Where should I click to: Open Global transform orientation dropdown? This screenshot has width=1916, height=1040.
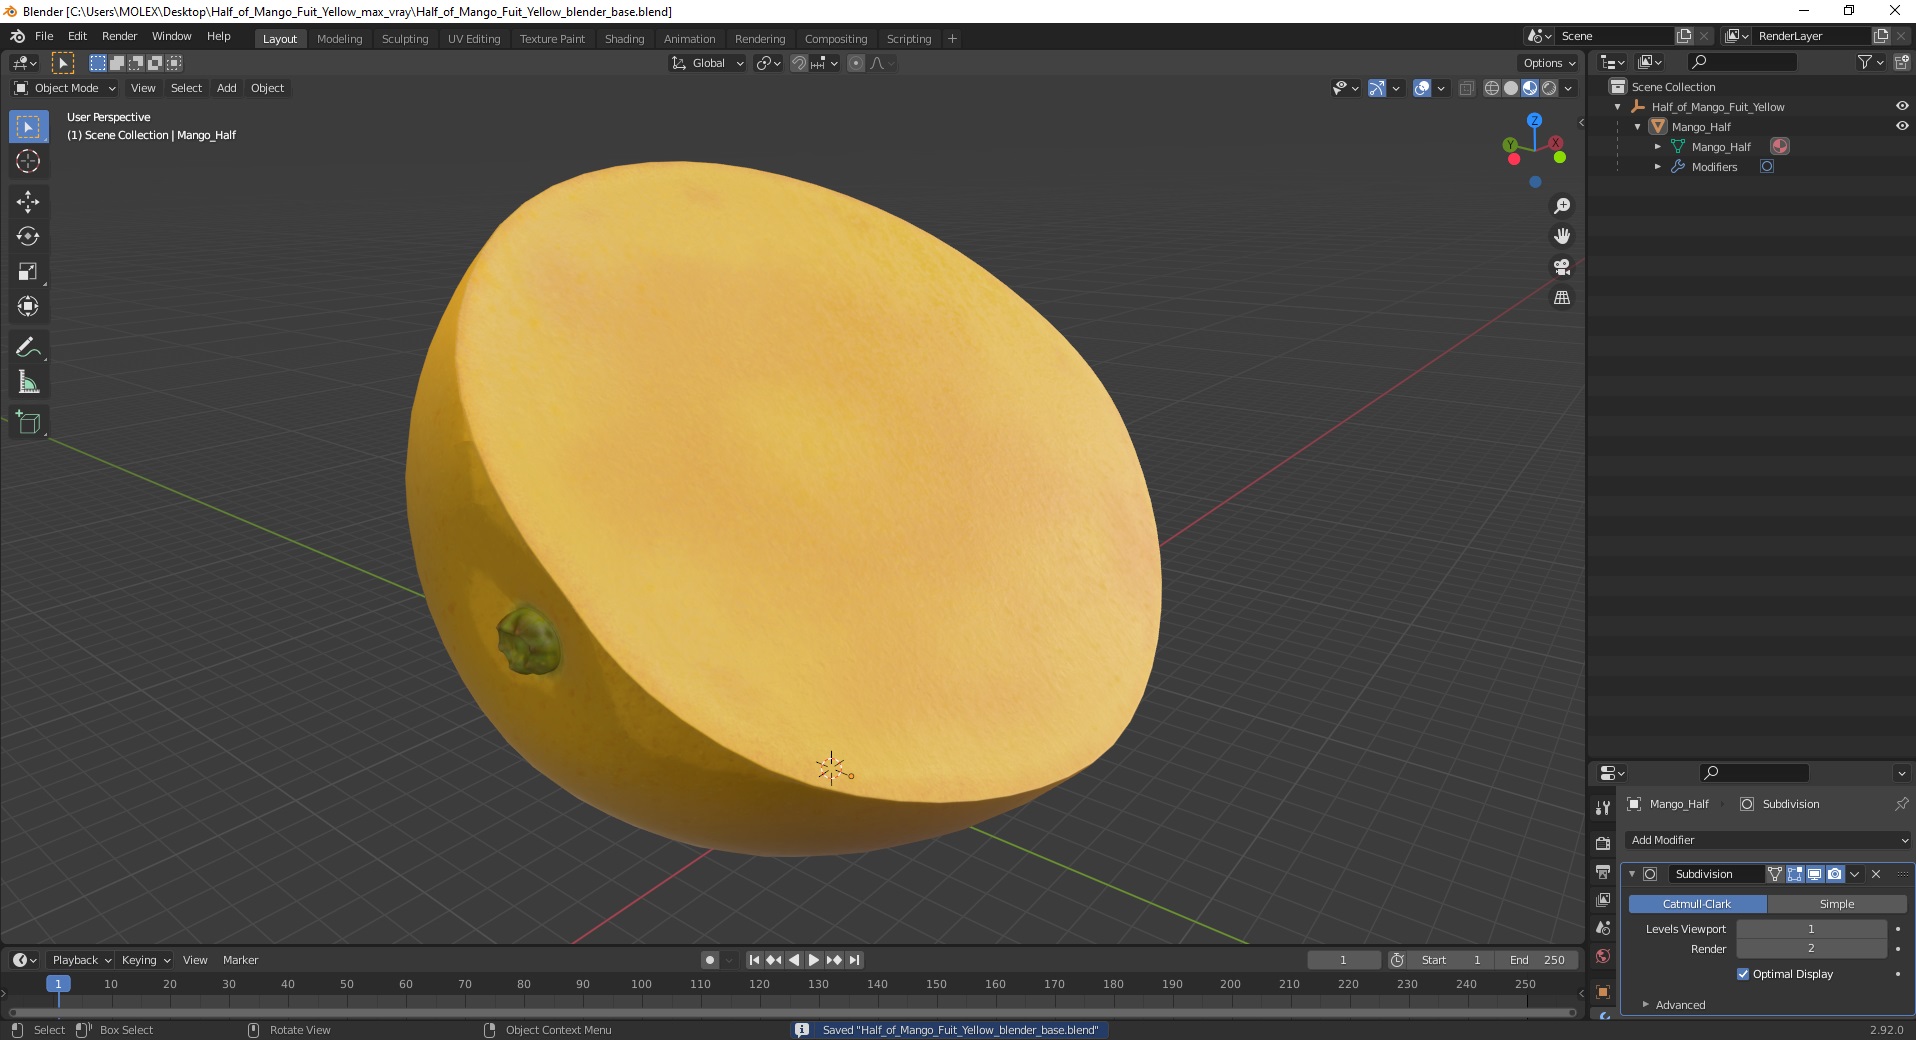tap(707, 63)
